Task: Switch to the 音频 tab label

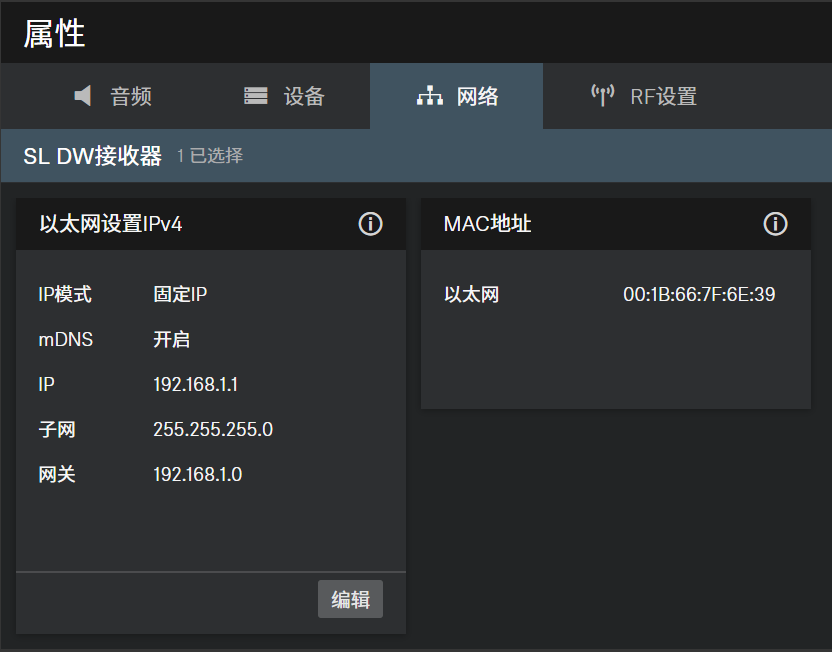Action: [131, 97]
